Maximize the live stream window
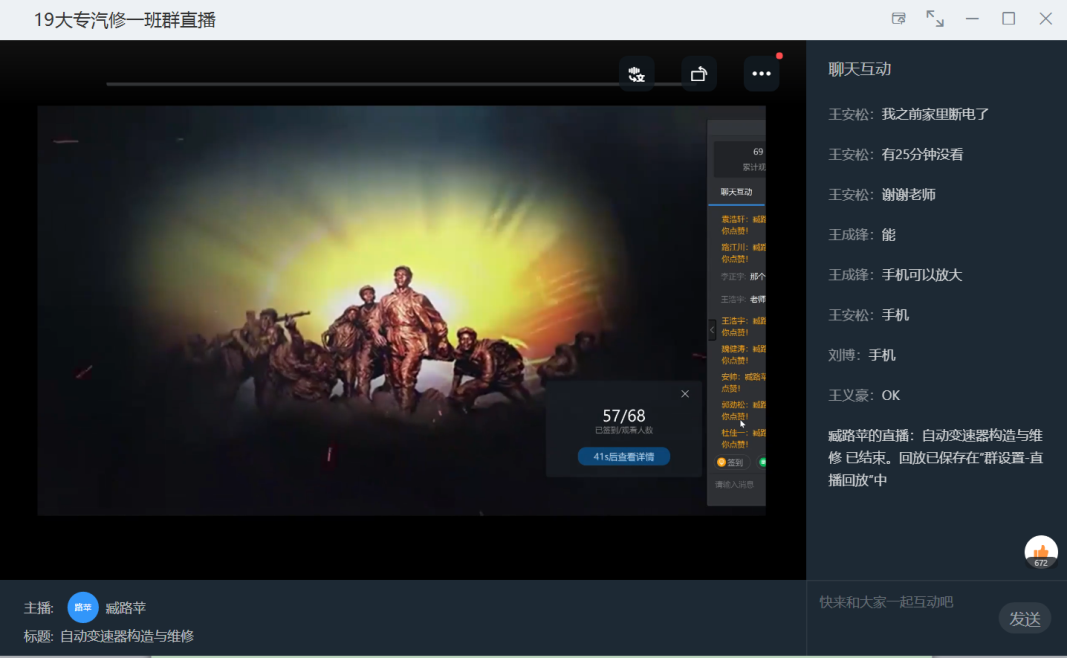The image size is (1067, 658). tap(1008, 19)
